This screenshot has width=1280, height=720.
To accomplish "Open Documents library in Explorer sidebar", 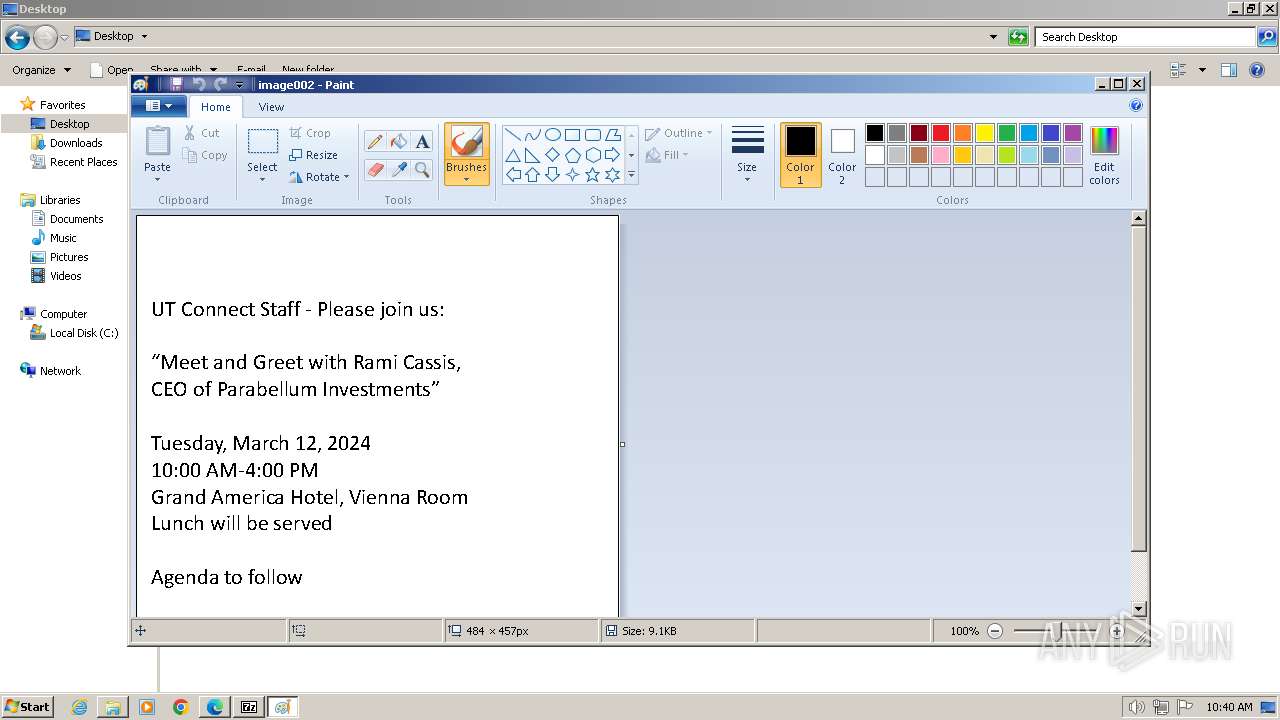I will point(76,219).
